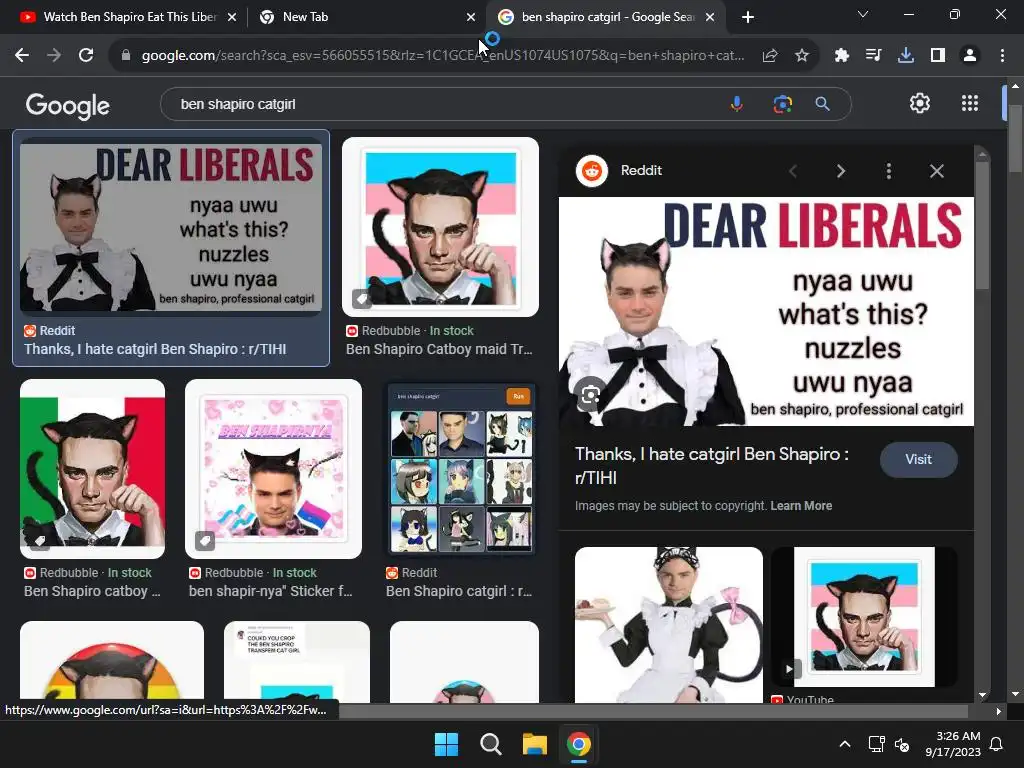This screenshot has height=768, width=1024.
Task: Click the Thanks, I hate catgirl result title
Action: tap(155, 349)
